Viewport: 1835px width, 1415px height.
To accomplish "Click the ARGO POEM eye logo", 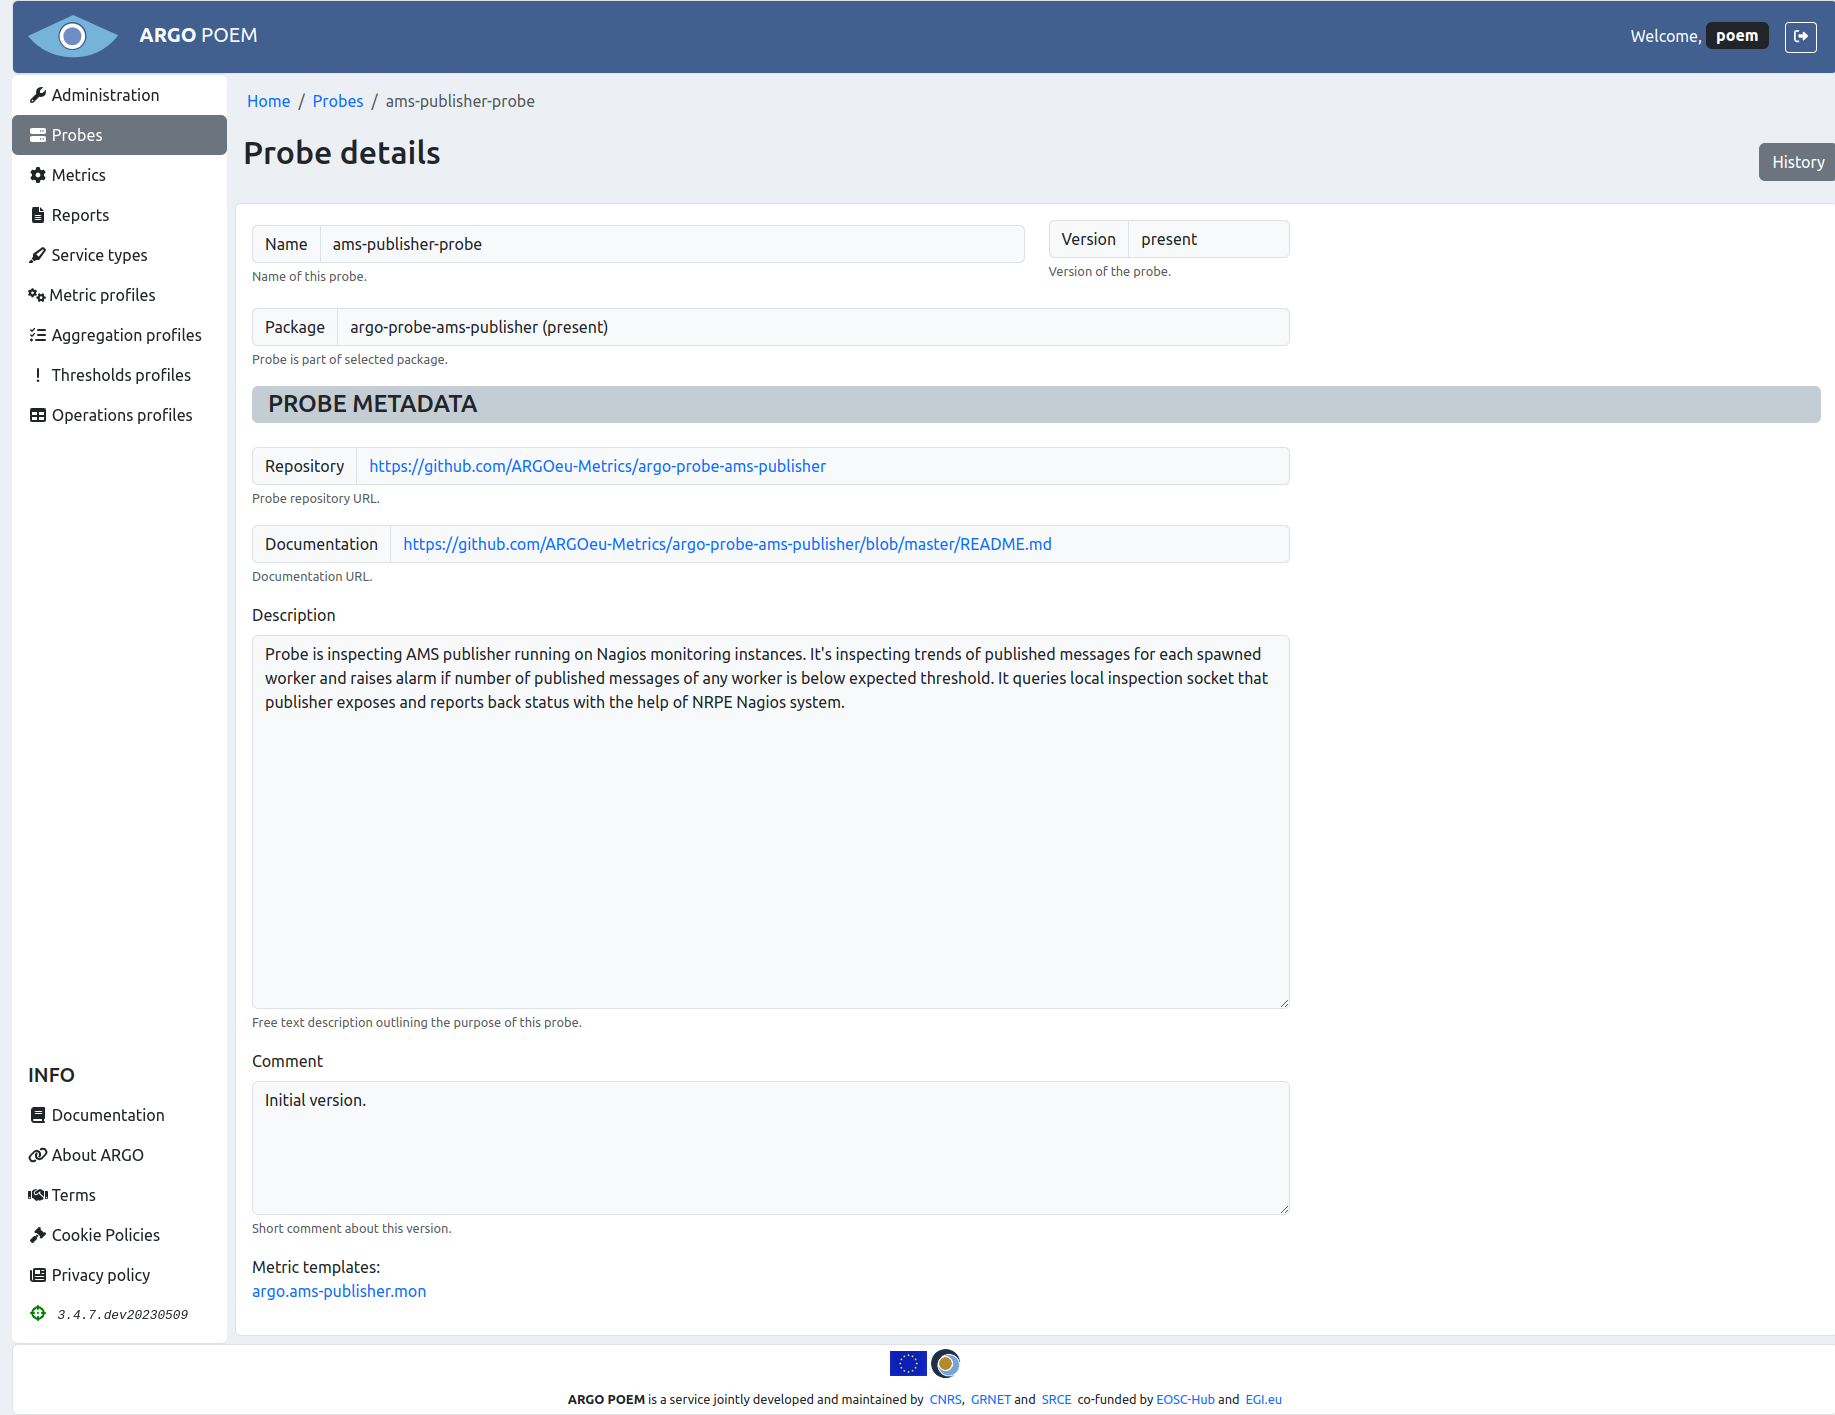I will (x=73, y=36).
